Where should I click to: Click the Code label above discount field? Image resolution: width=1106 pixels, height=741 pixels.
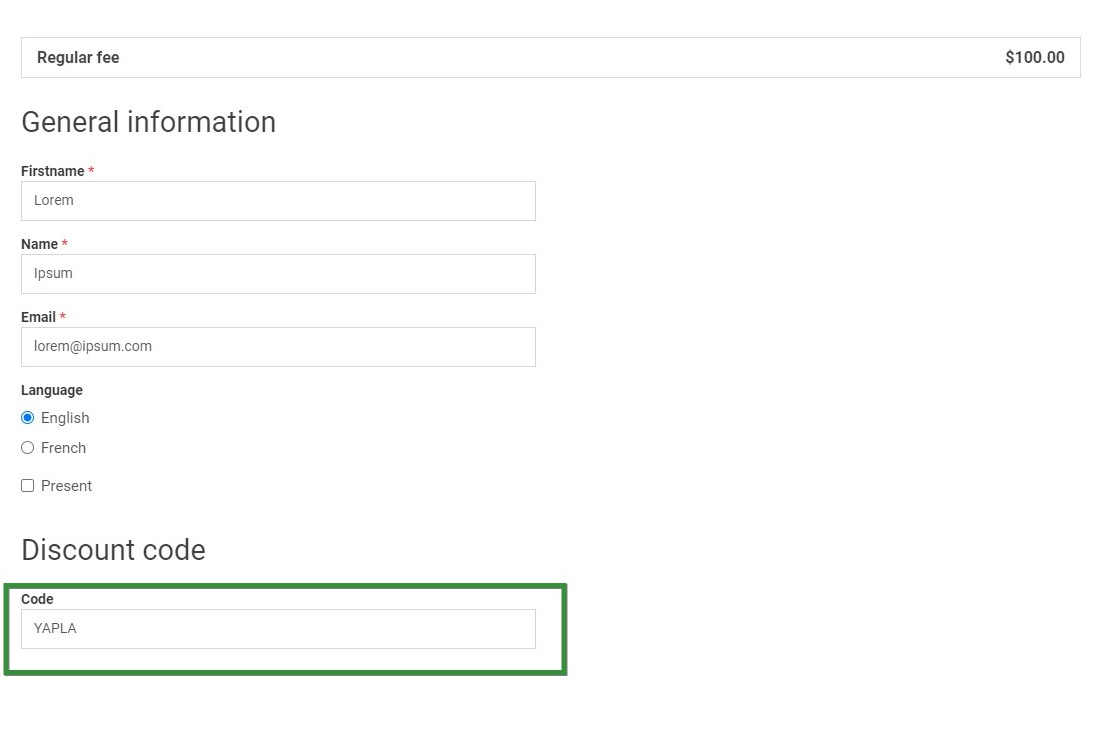coord(37,599)
